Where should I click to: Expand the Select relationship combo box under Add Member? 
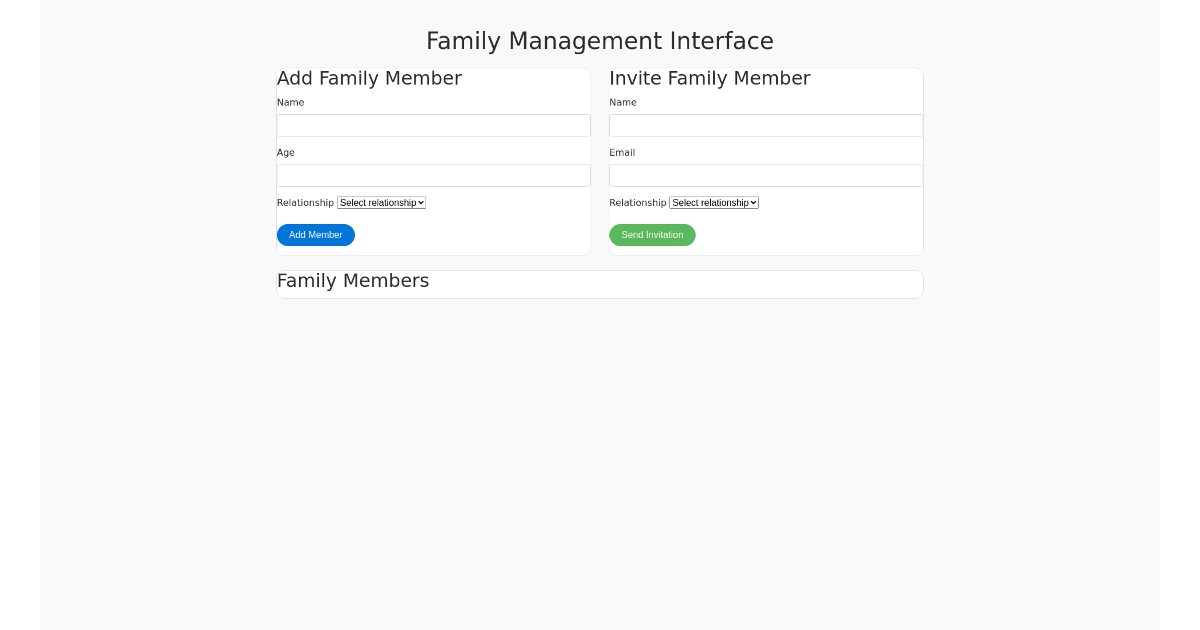click(x=381, y=202)
